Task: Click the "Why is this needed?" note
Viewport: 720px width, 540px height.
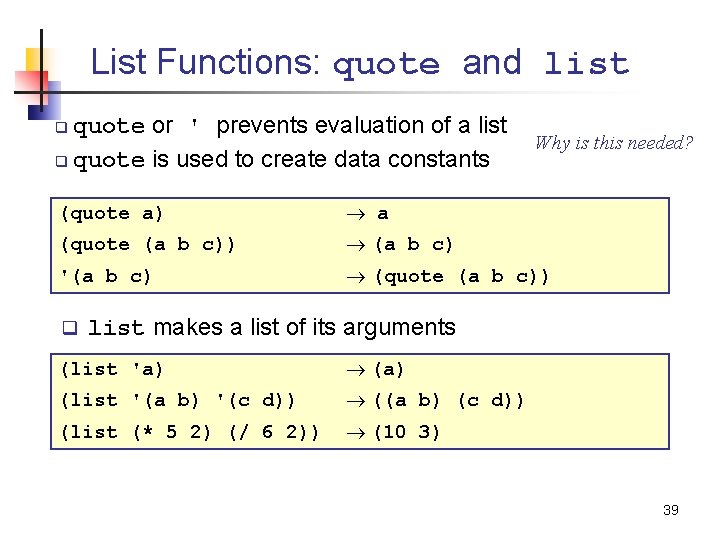Action: [613, 142]
